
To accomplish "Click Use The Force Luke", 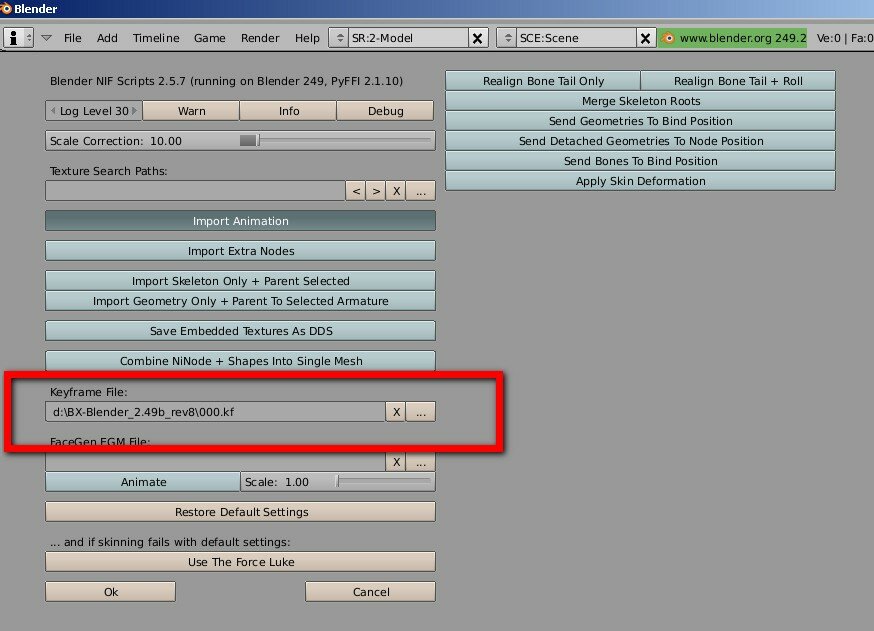I will coord(240,562).
